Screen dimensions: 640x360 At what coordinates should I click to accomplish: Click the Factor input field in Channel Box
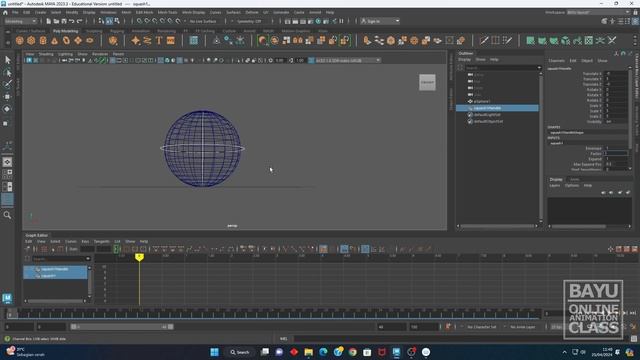tap(616, 153)
